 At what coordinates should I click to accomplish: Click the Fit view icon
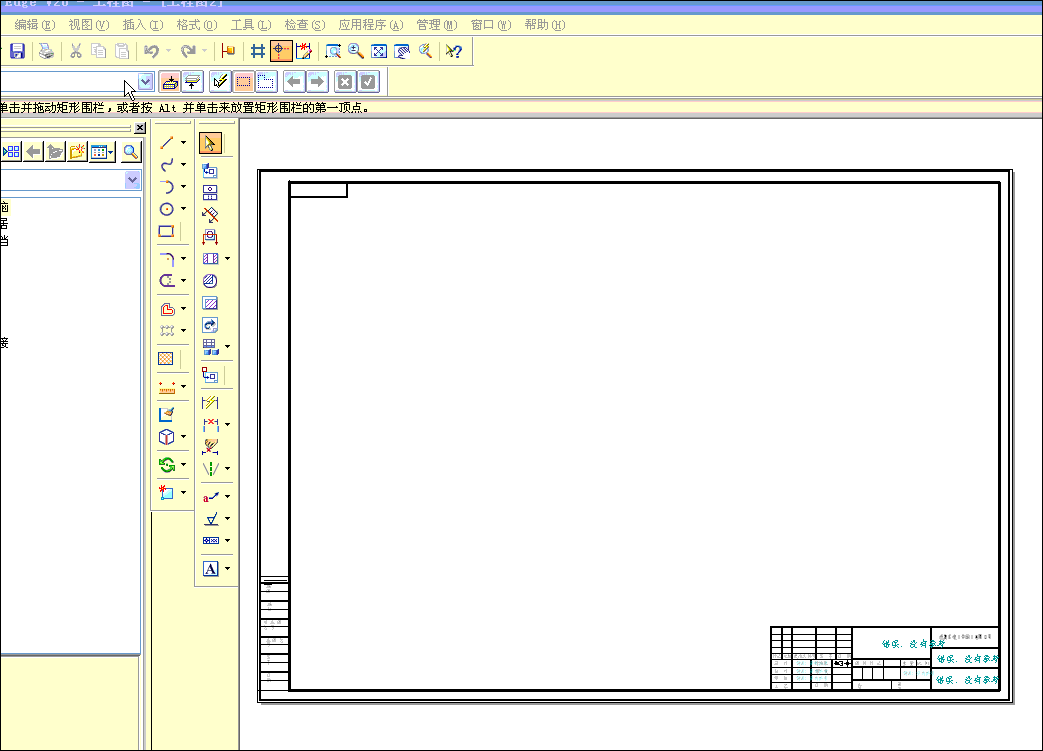click(379, 51)
